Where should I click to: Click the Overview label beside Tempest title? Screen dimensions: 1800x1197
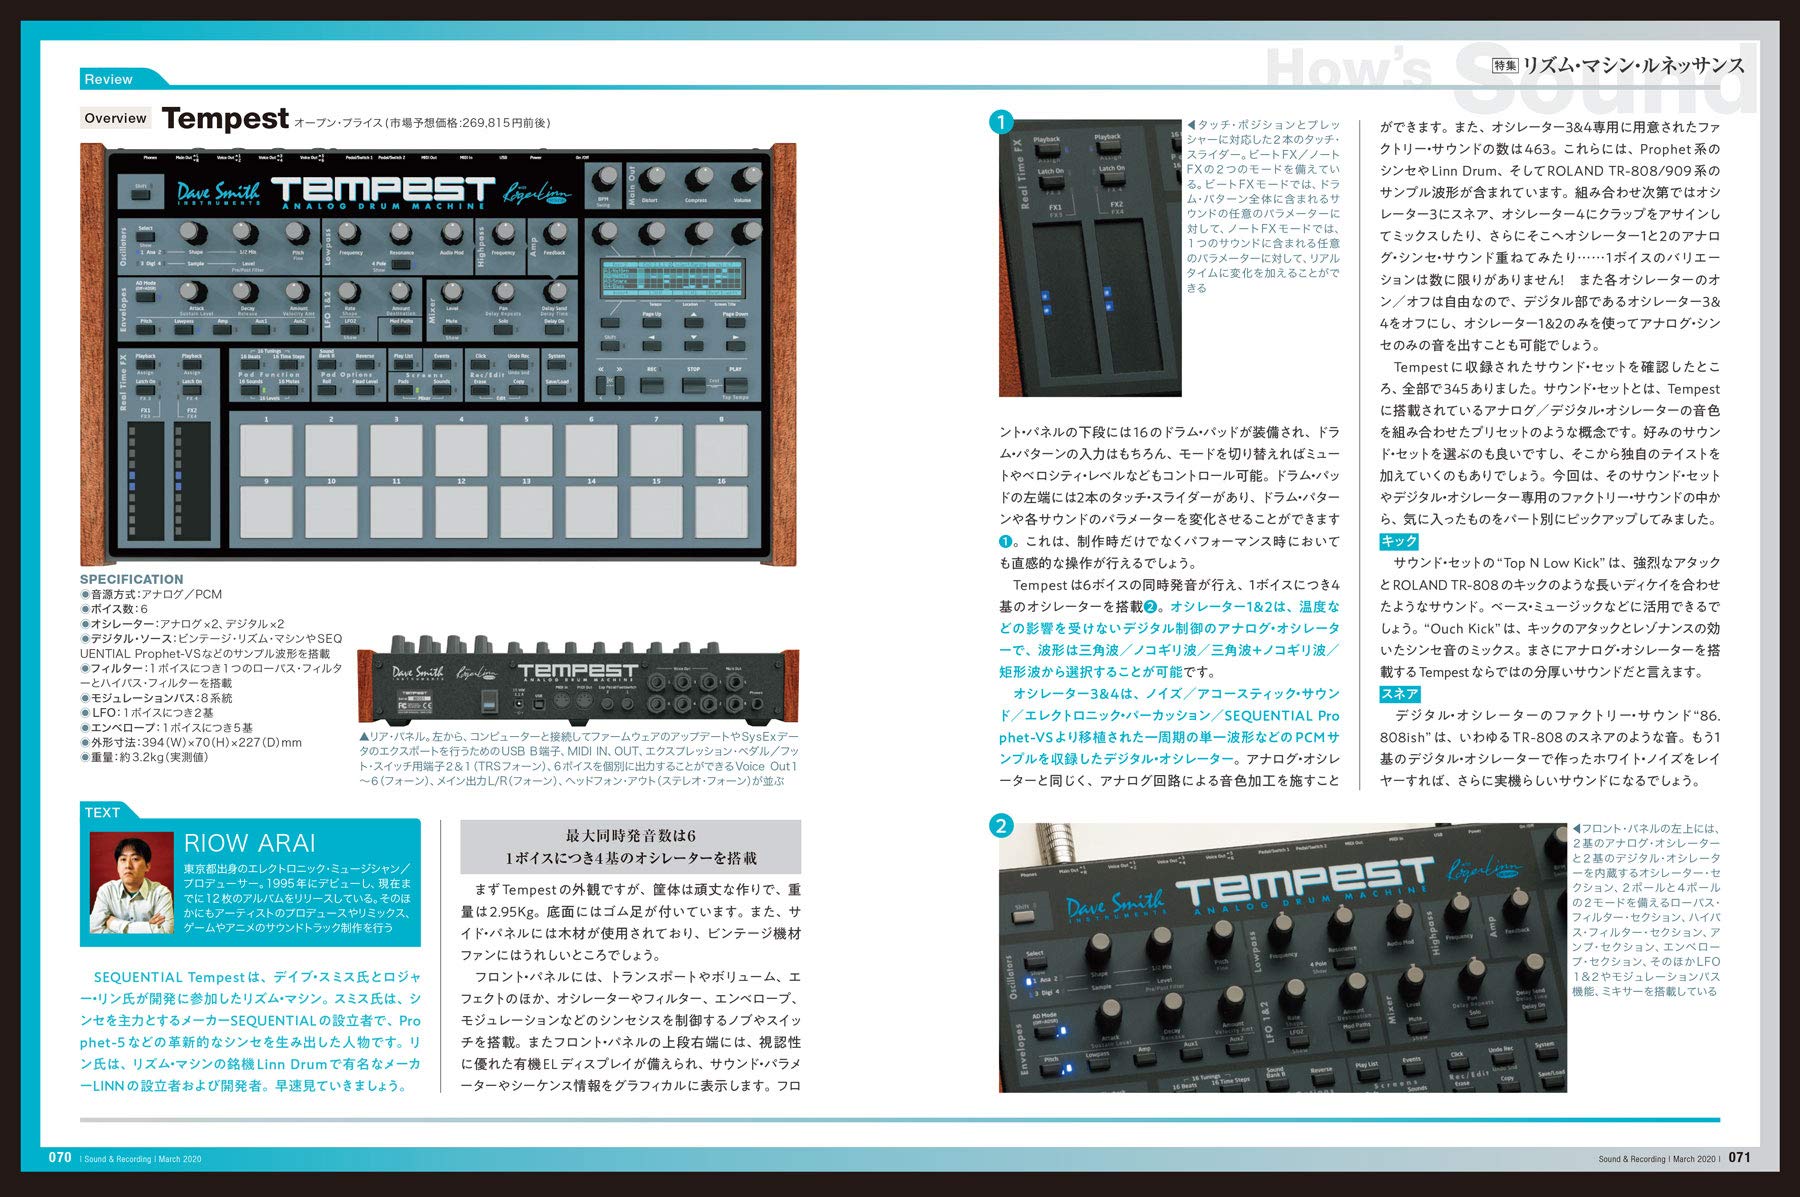coord(115,118)
